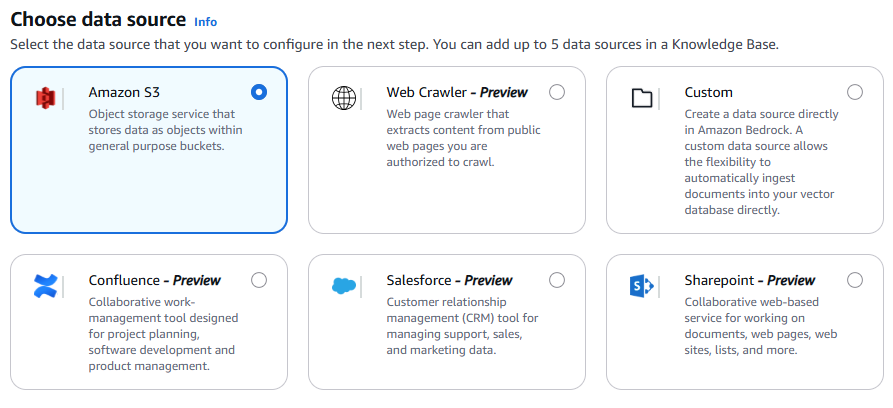The height and width of the screenshot is (408, 893).
Task: Open the Info link beside the heading
Action: (205, 21)
